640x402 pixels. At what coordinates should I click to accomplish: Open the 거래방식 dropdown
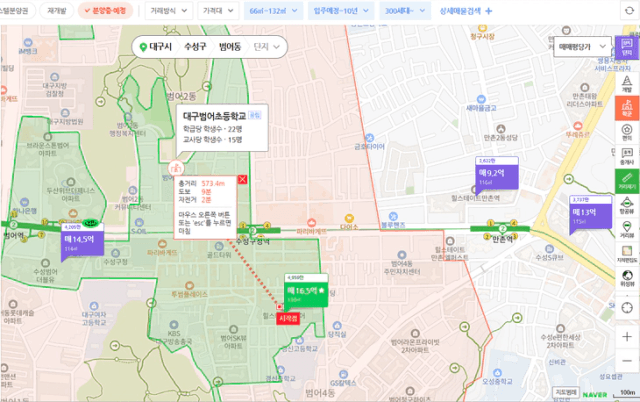[168, 11]
